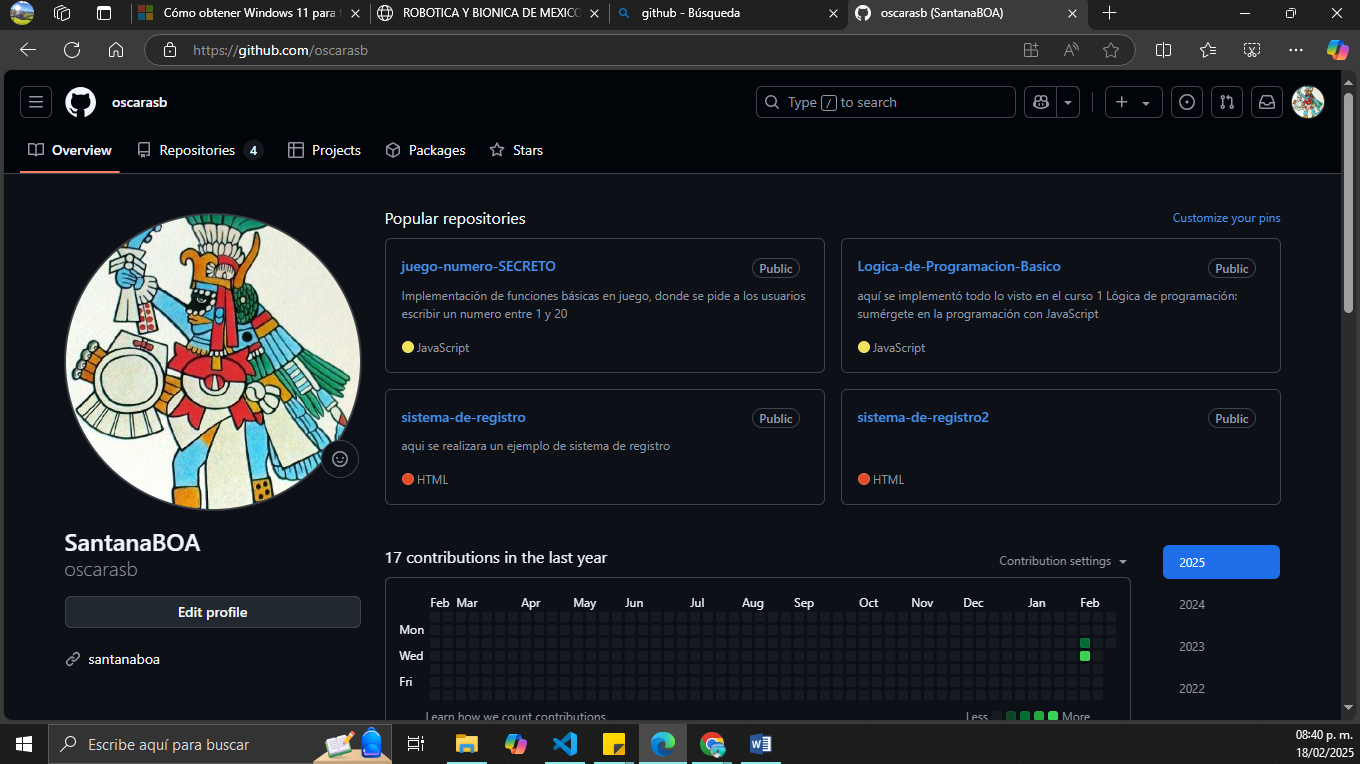Click the browser screenshot icon in toolbar

point(1252,49)
